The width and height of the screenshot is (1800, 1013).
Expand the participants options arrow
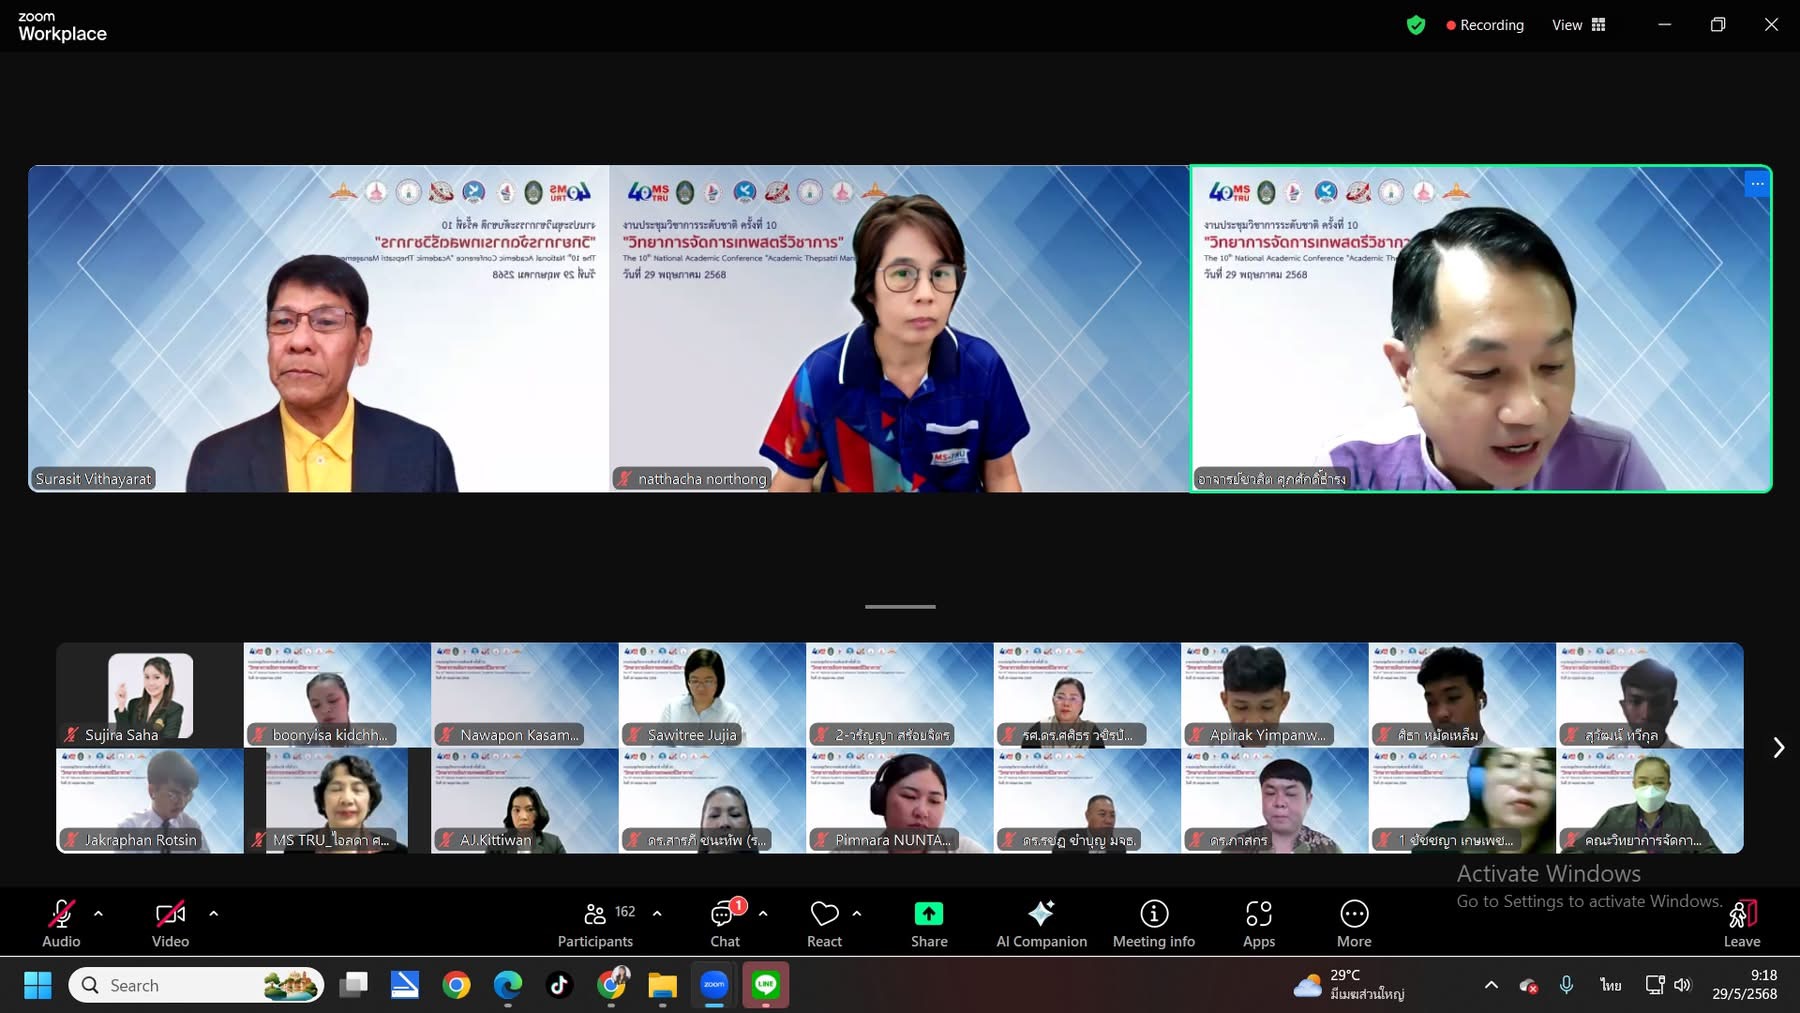657,913
